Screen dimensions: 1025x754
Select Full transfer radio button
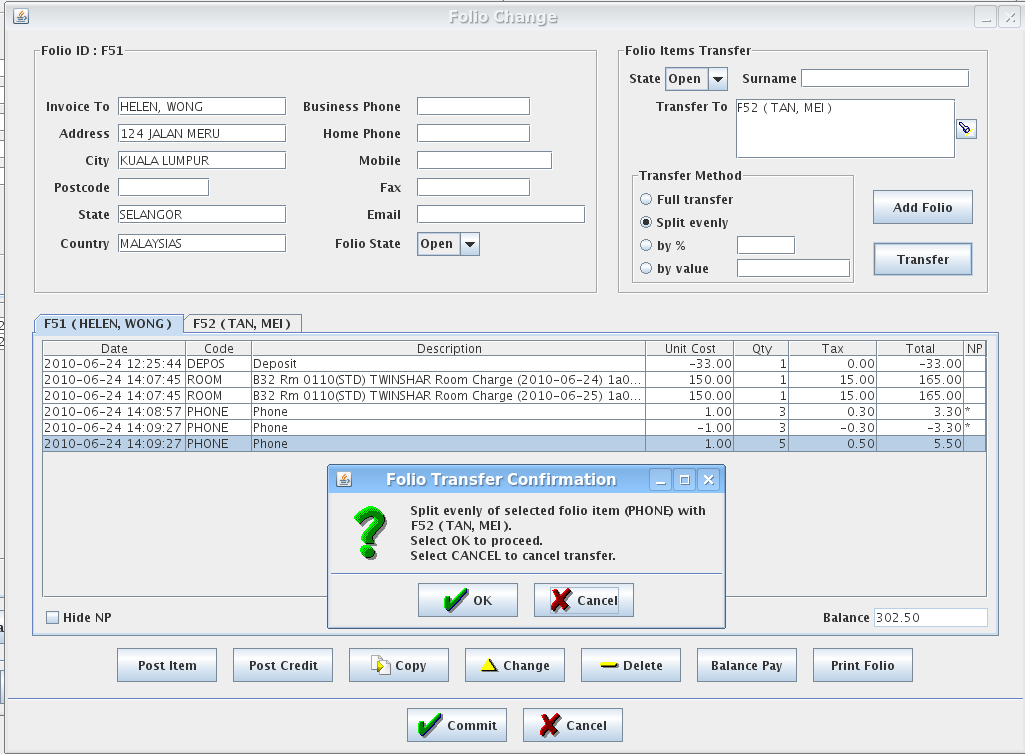[646, 199]
